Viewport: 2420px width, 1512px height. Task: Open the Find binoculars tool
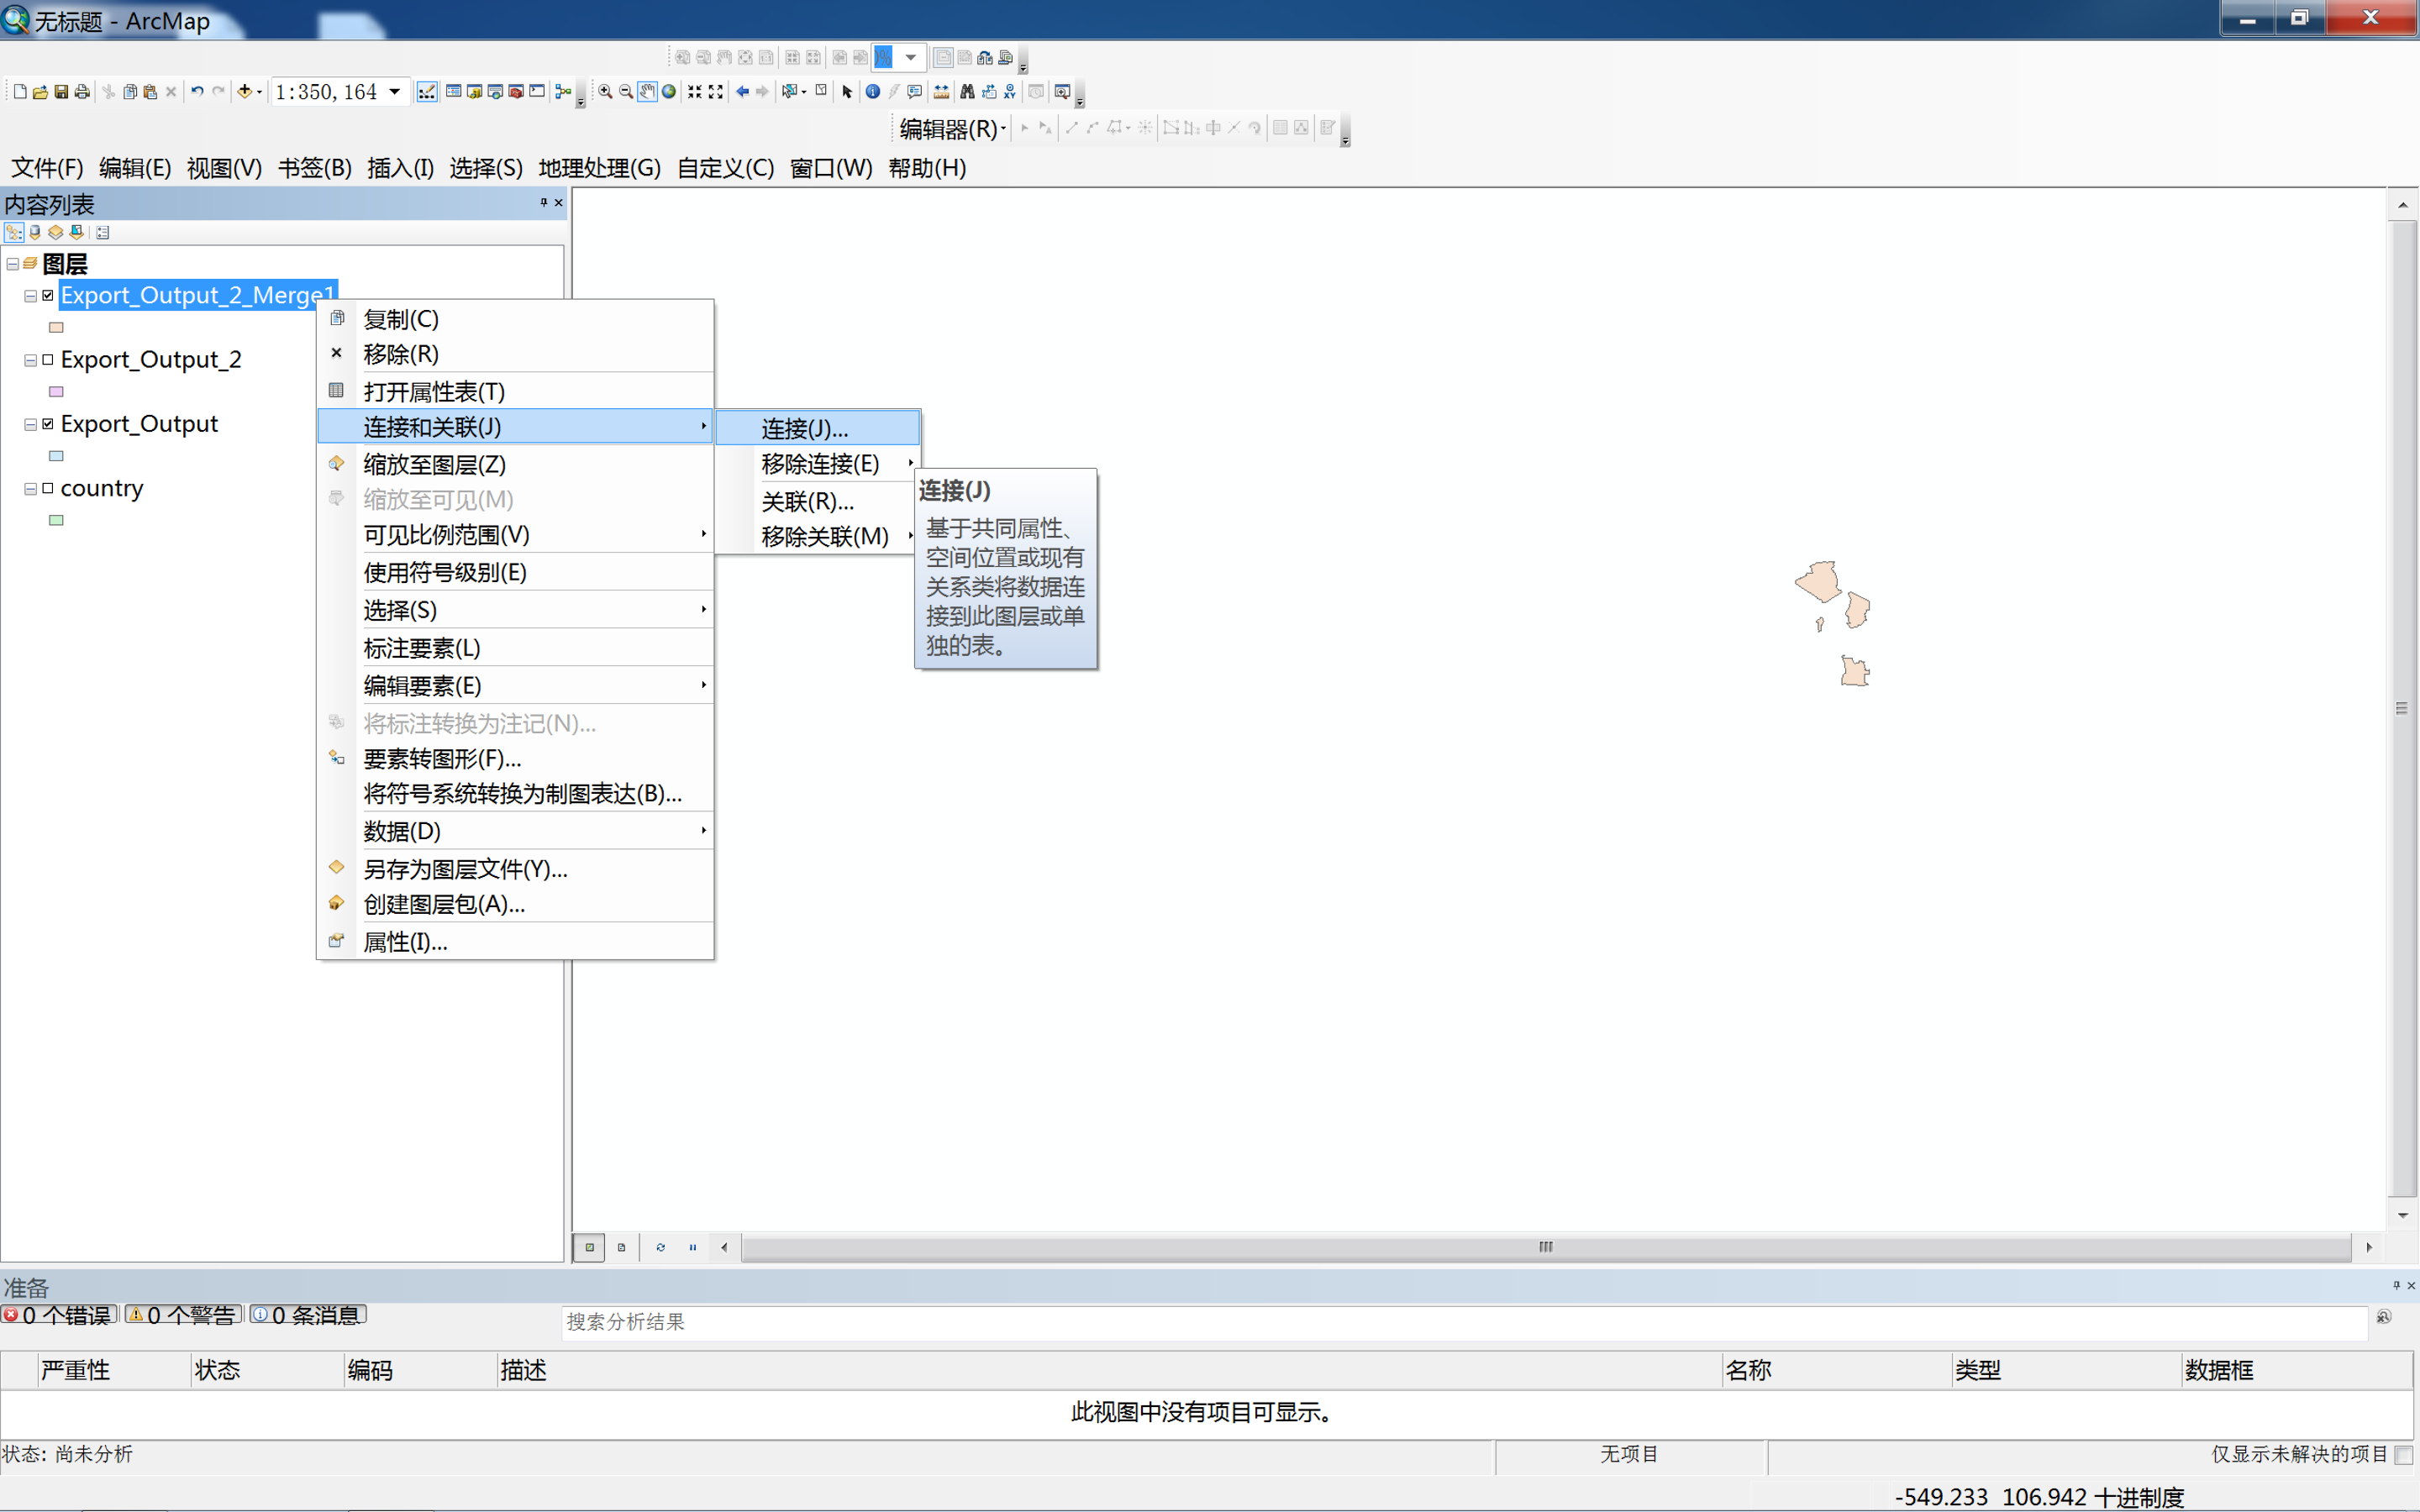[966, 92]
